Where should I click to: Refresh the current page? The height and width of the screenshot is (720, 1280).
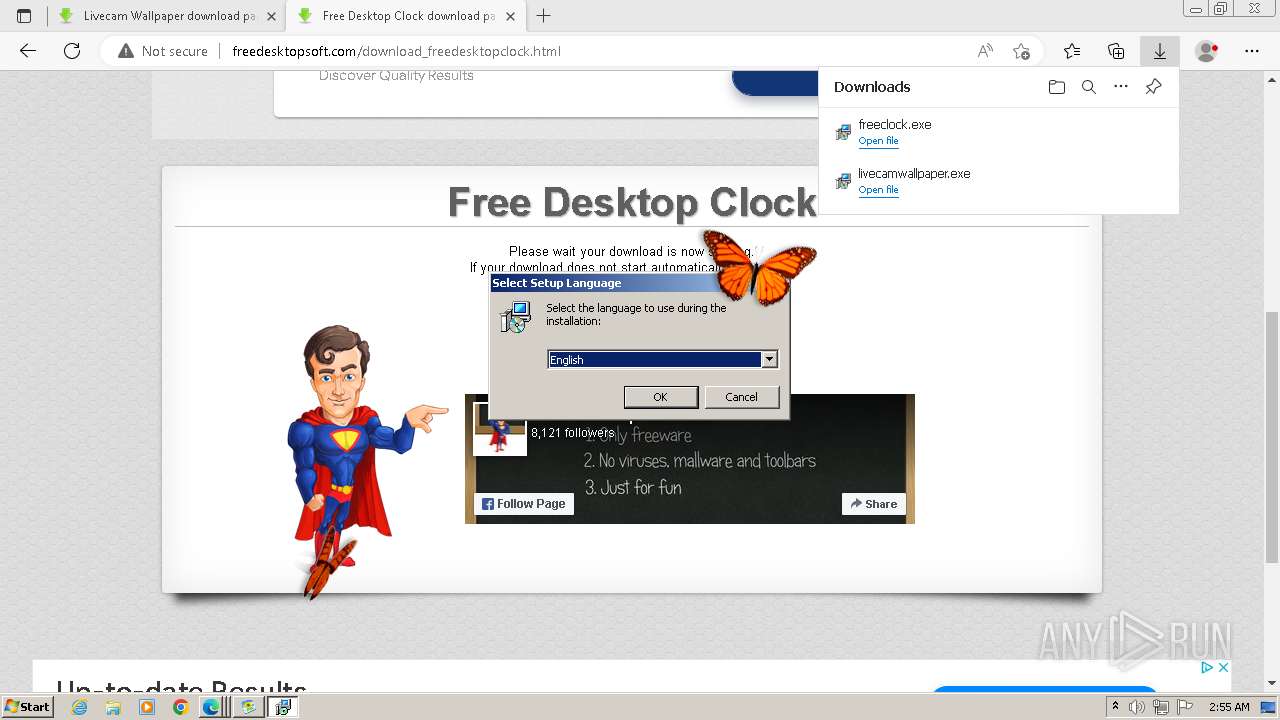pos(72,51)
